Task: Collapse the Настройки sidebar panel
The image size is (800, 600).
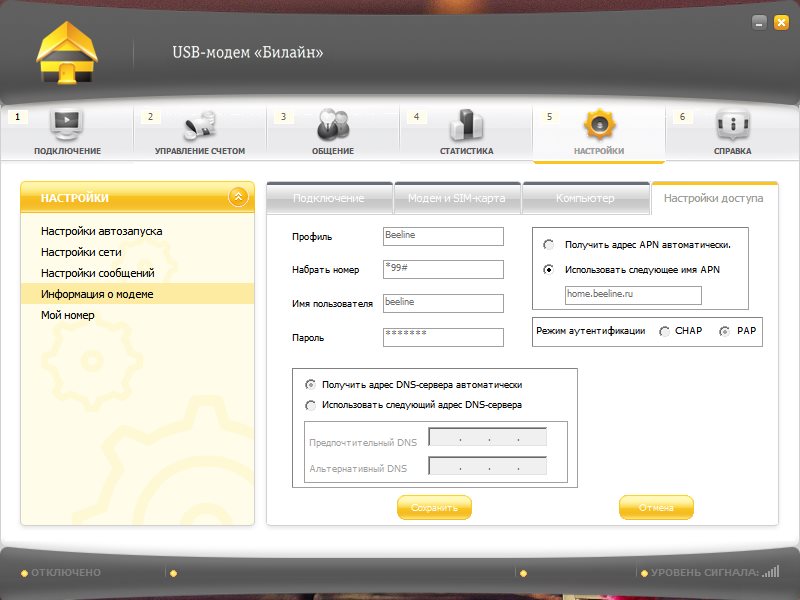Action: tap(238, 196)
